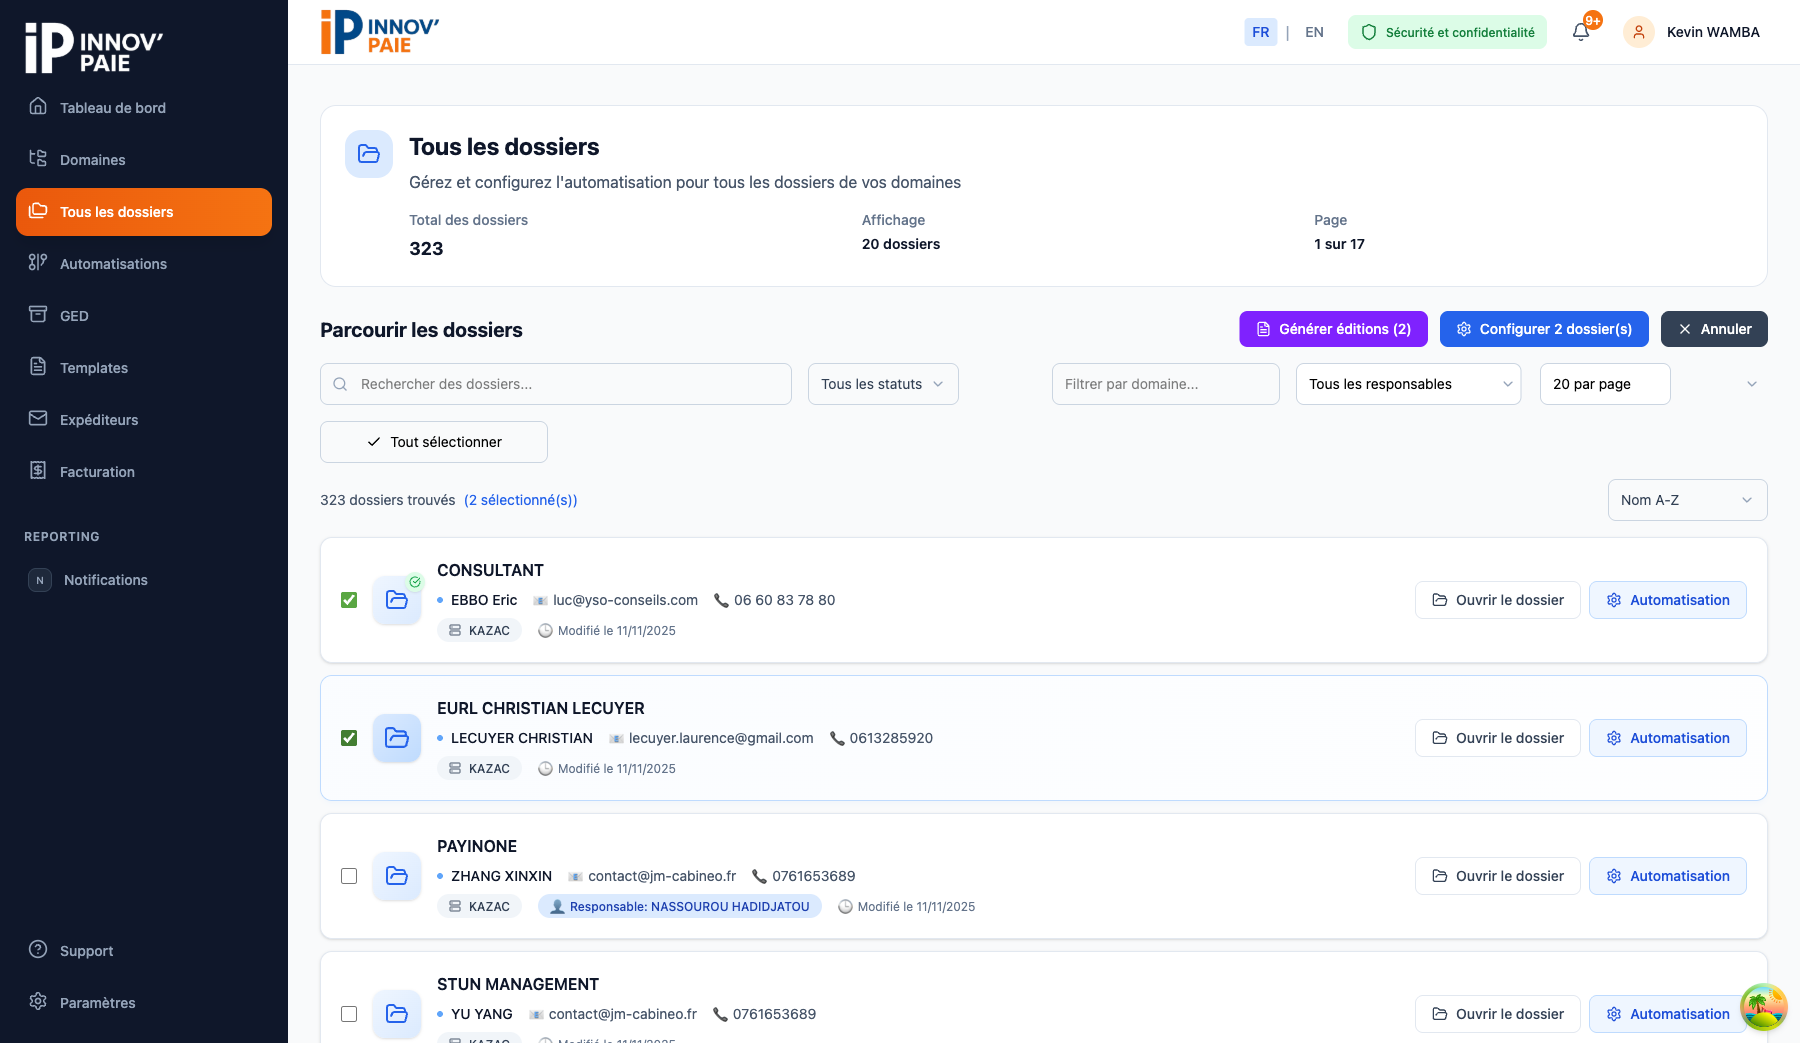Open the Automatisations panel
The width and height of the screenshot is (1800, 1043).
click(113, 263)
